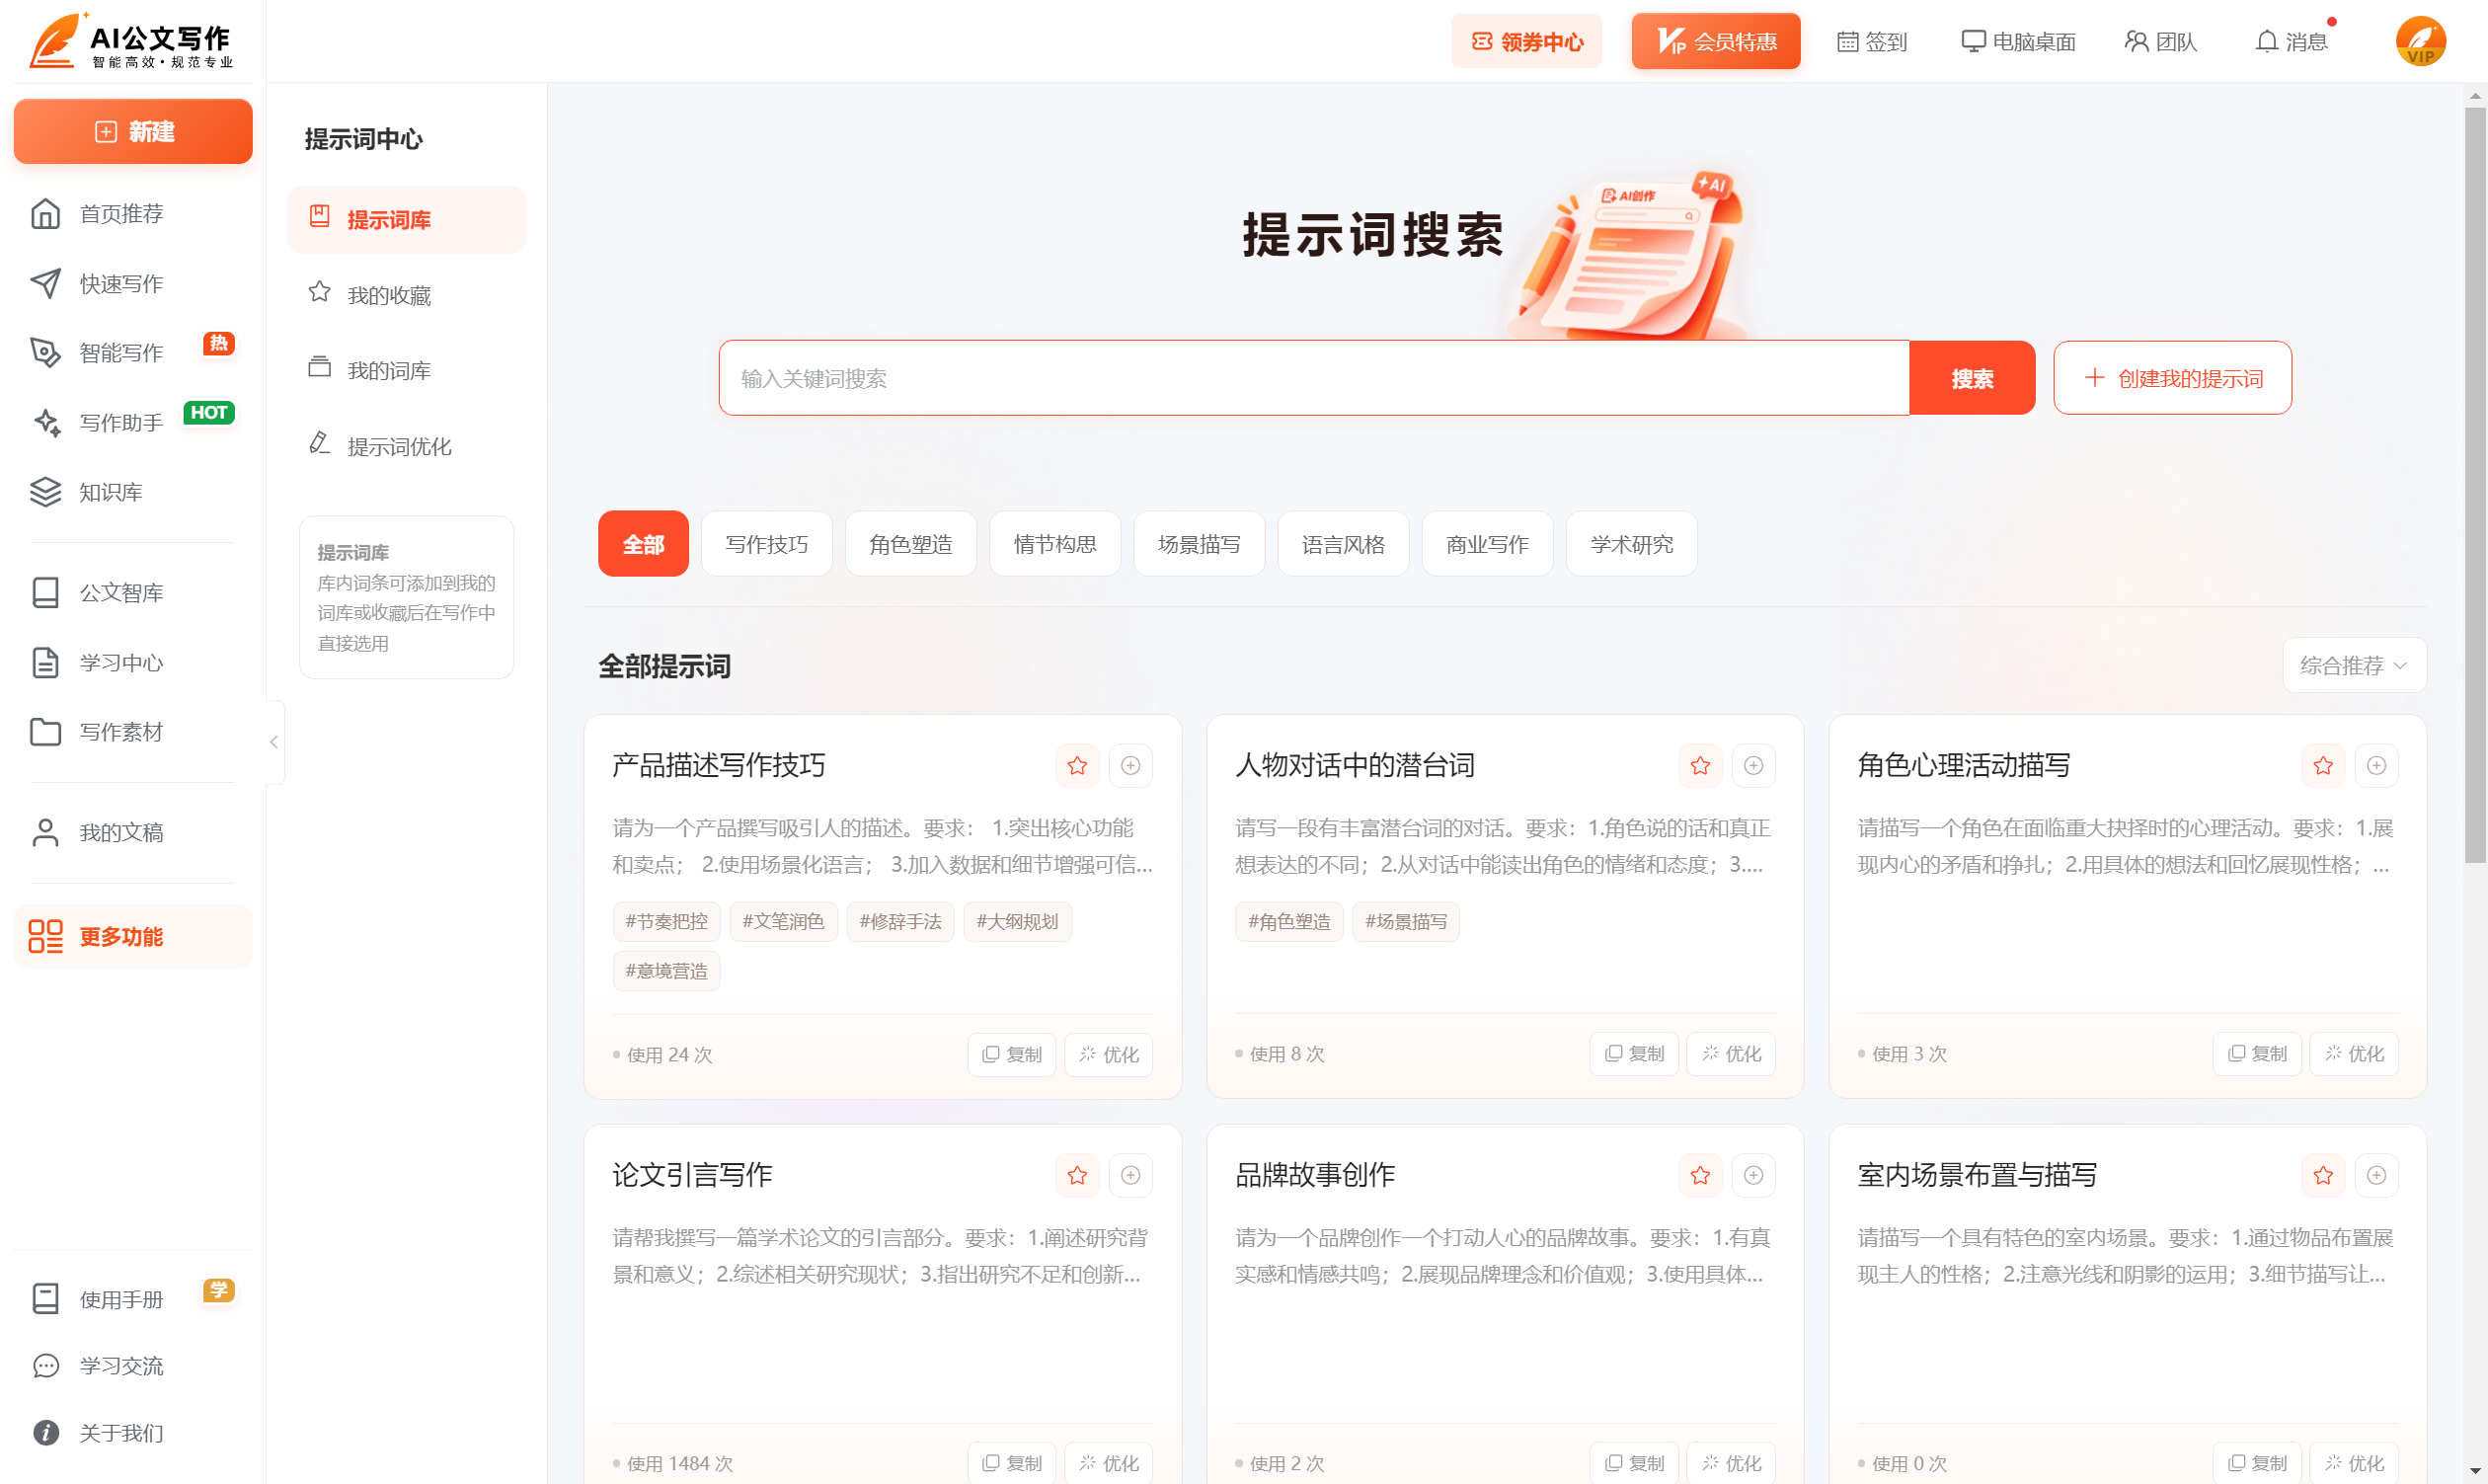Open 领券中心 coupon center

pos(1526,41)
